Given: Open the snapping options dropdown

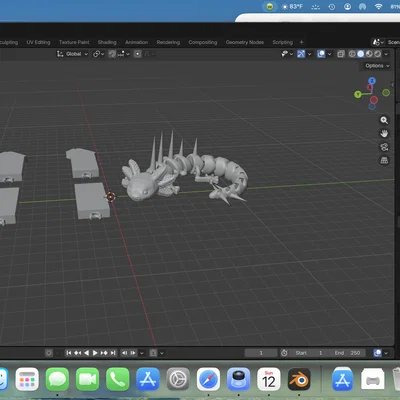Looking at the screenshot, I should point(124,54).
